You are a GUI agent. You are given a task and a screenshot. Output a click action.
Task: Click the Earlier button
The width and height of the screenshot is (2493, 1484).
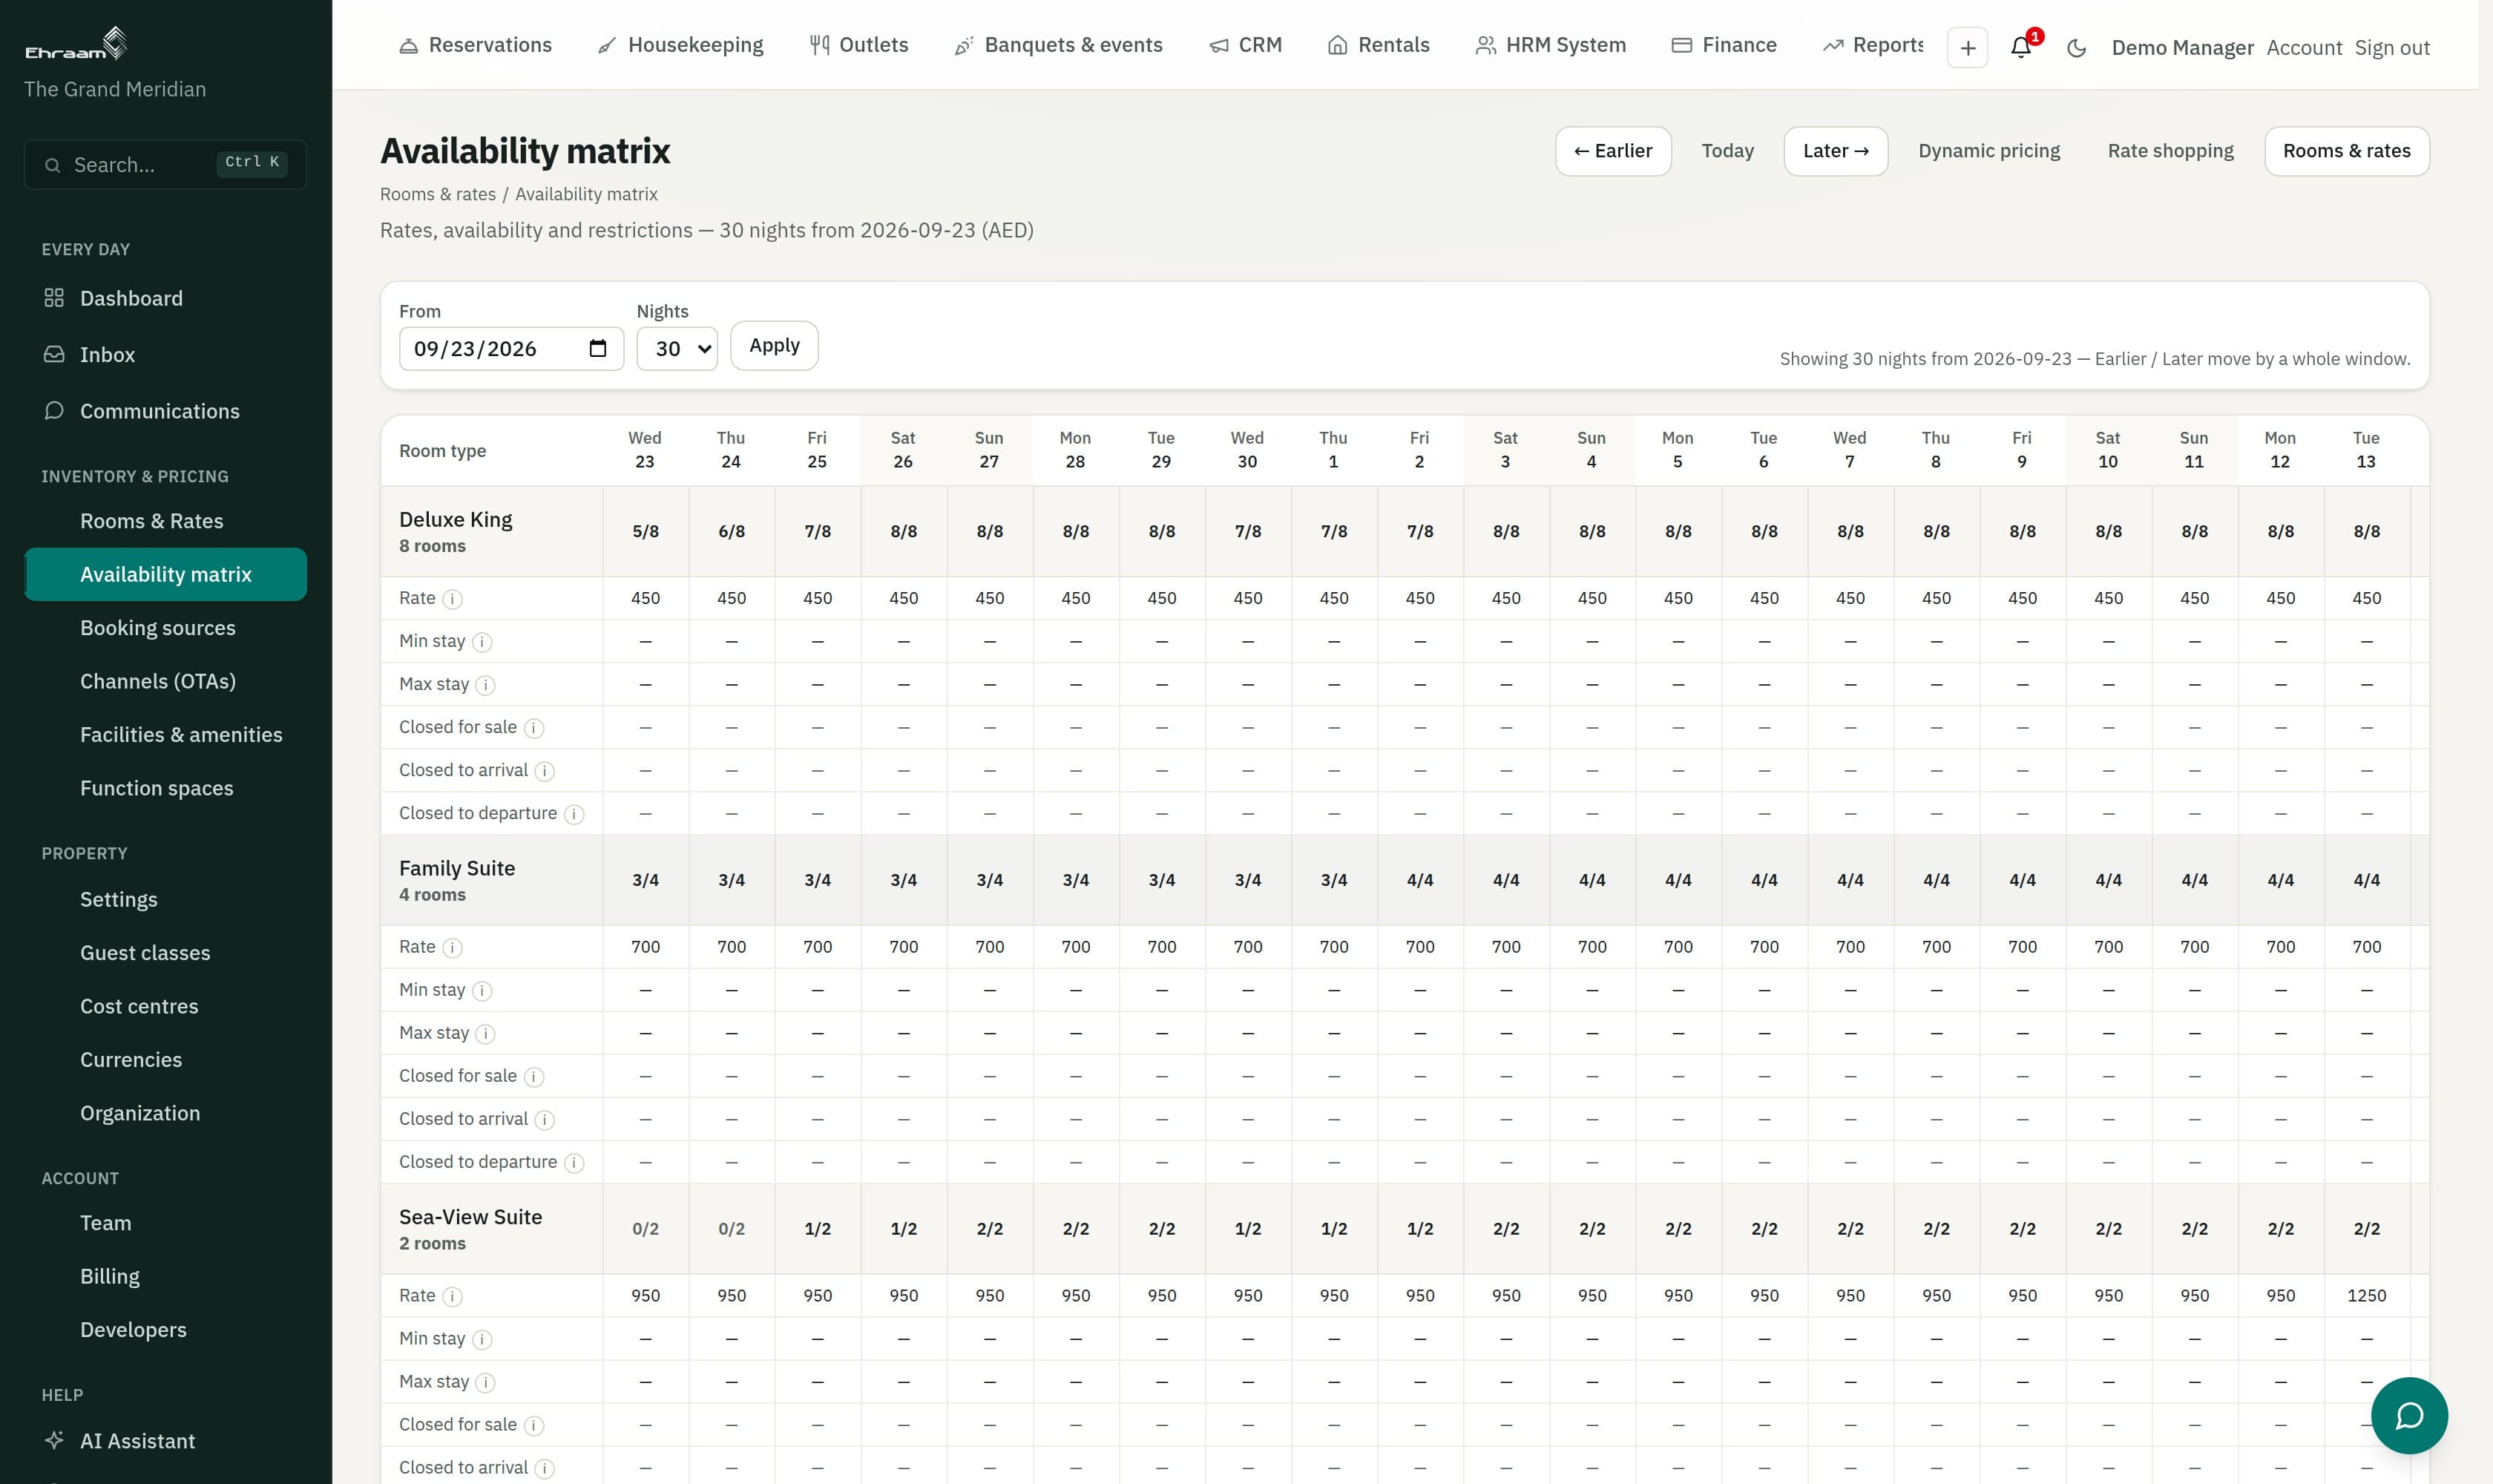point(1613,151)
